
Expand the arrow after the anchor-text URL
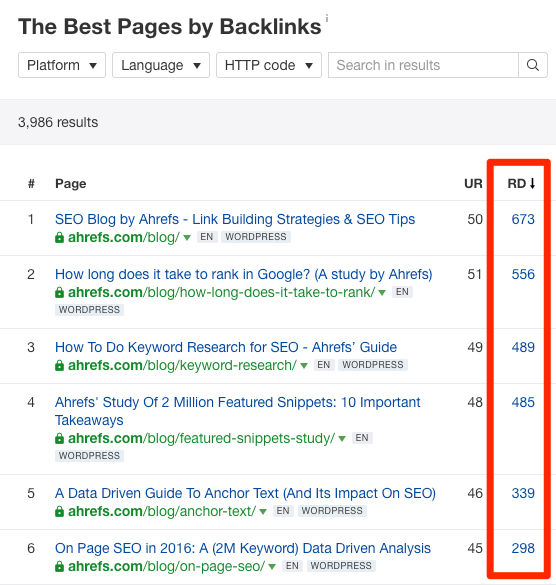click(263, 512)
